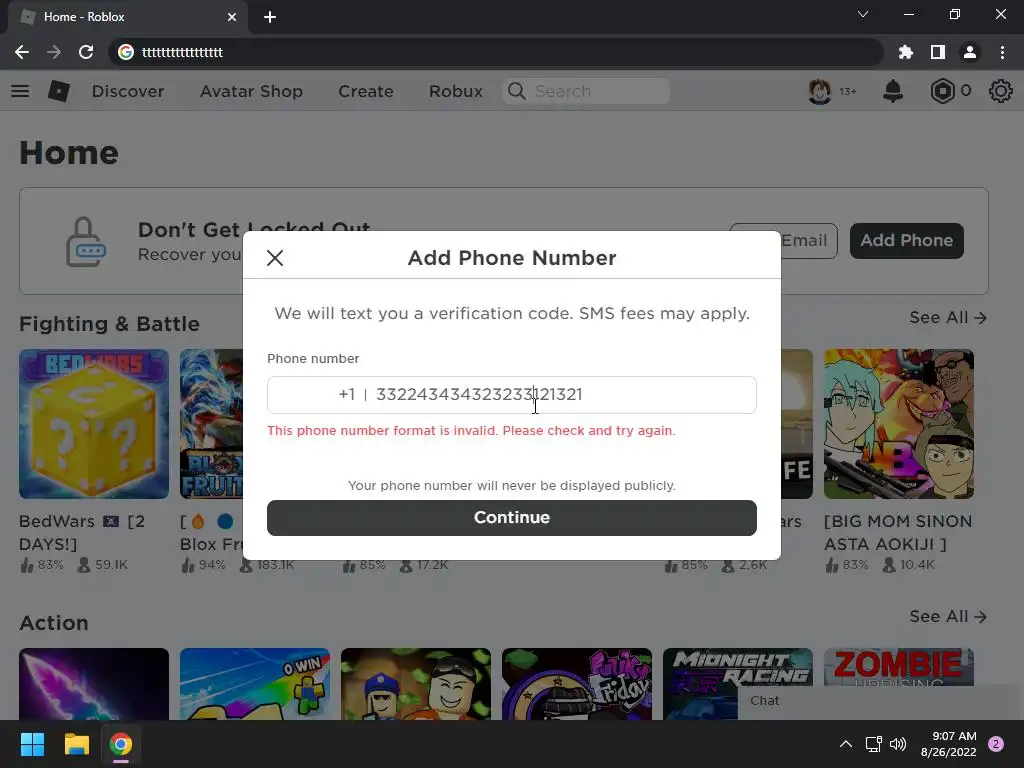
Task: Open a new browser tab
Action: (270, 17)
